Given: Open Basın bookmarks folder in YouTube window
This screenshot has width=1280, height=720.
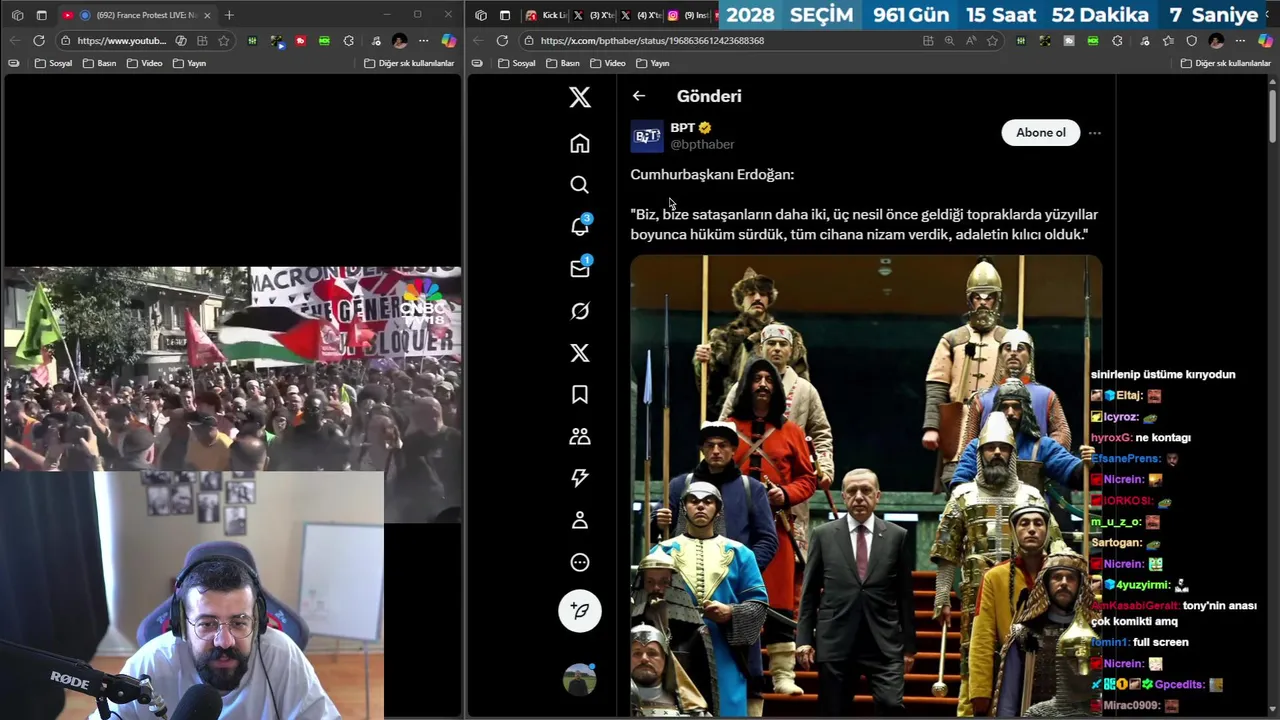Looking at the screenshot, I should (x=99, y=63).
